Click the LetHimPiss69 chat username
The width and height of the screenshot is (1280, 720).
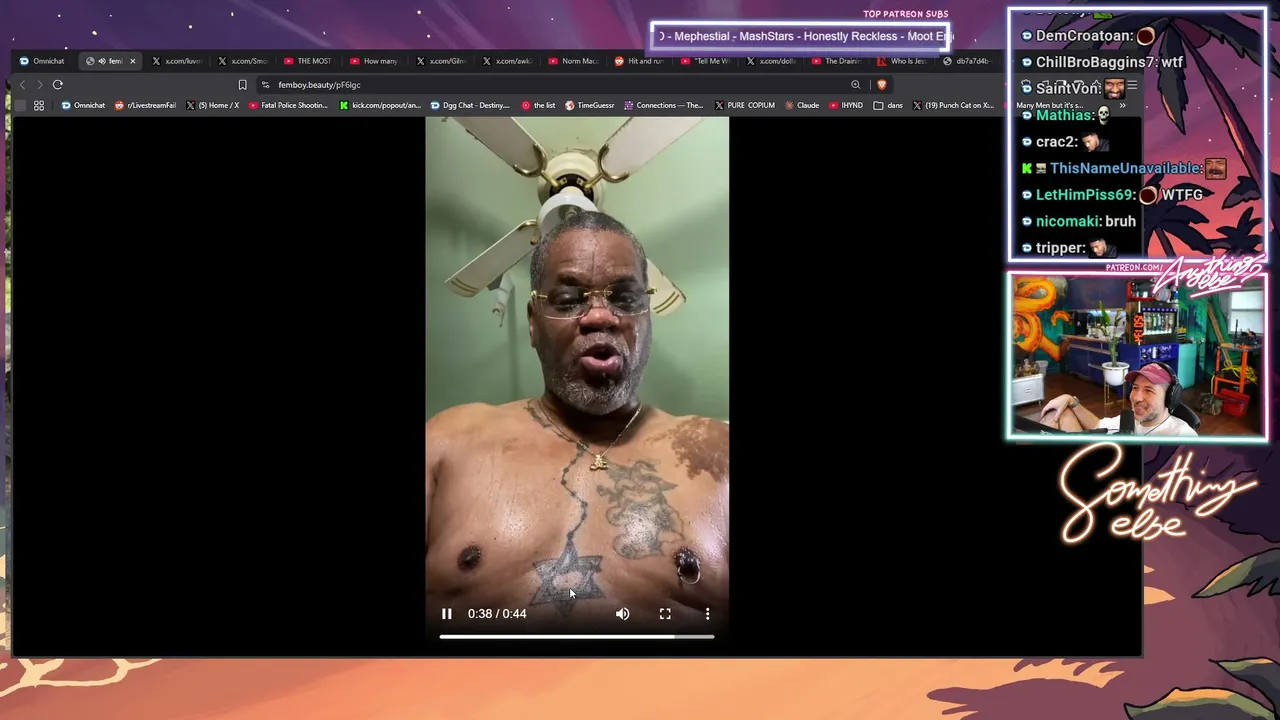point(1085,195)
